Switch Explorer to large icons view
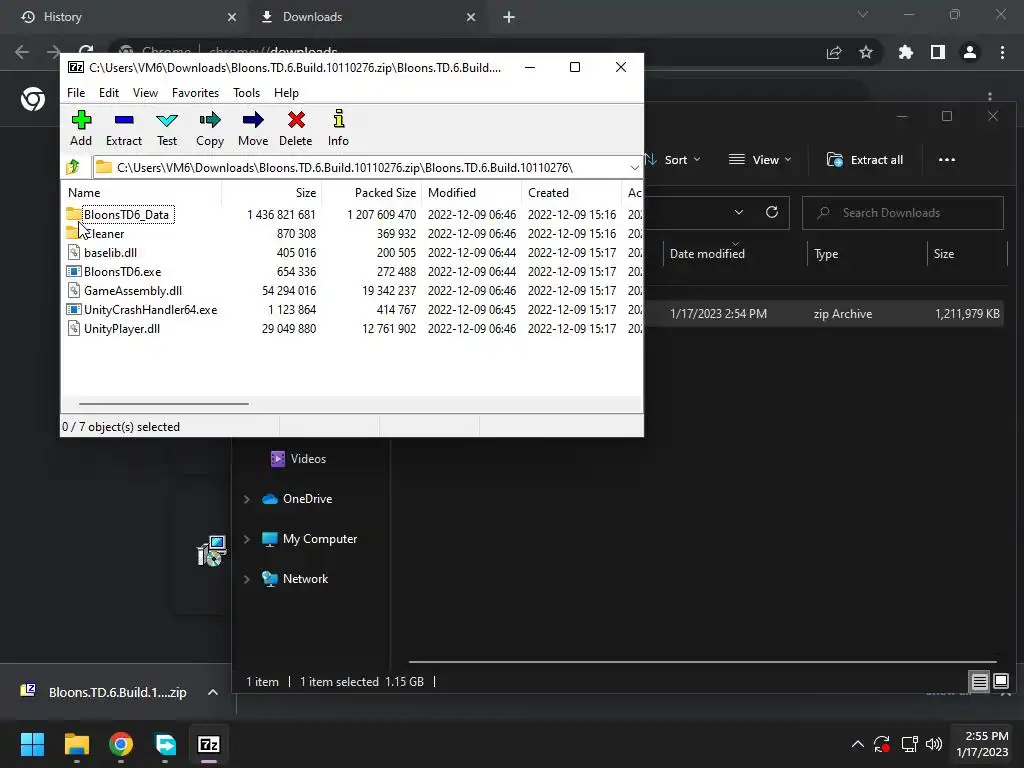 tap(1000, 682)
